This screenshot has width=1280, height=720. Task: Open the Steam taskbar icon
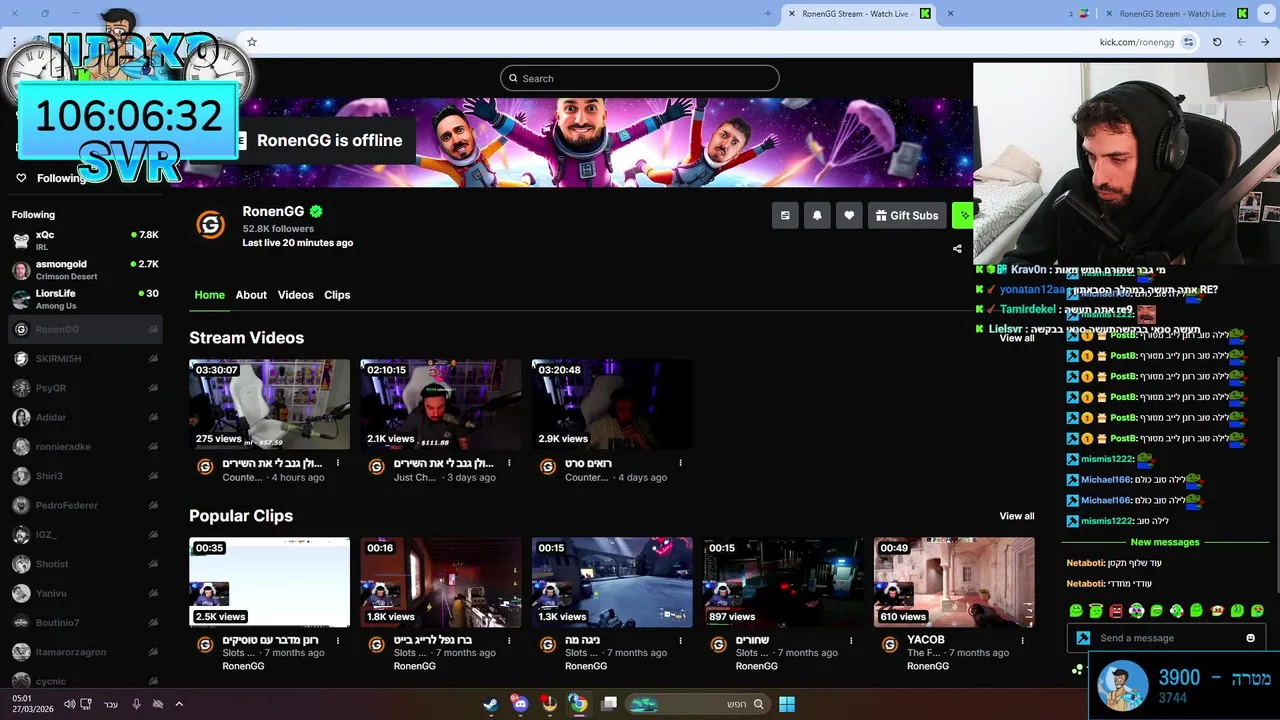491,704
